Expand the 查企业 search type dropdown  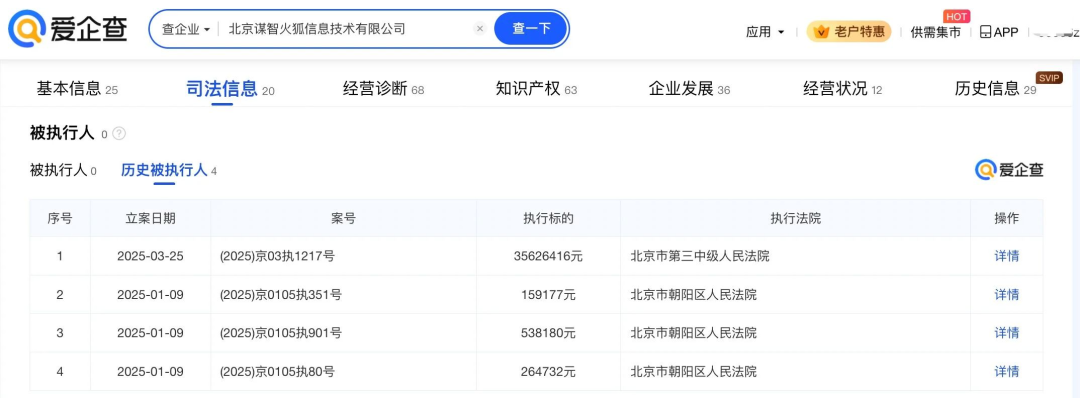pos(186,30)
